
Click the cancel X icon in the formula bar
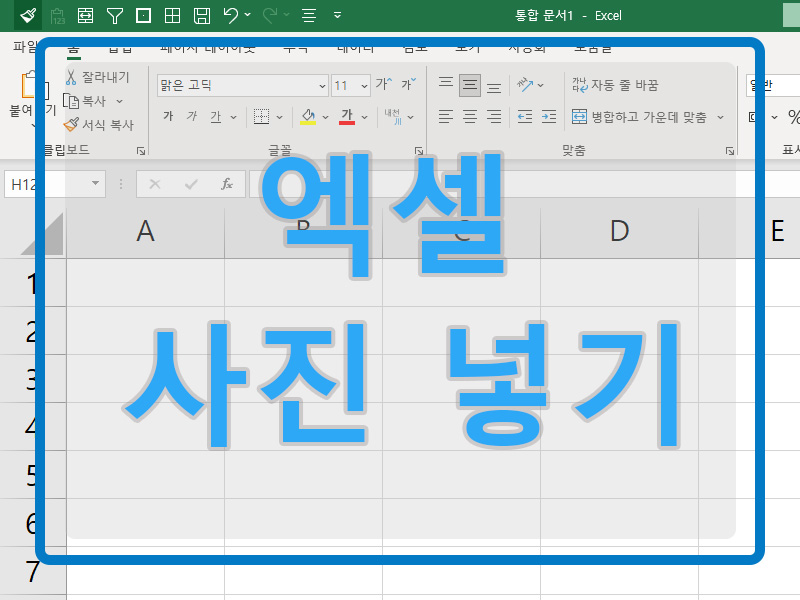point(155,184)
